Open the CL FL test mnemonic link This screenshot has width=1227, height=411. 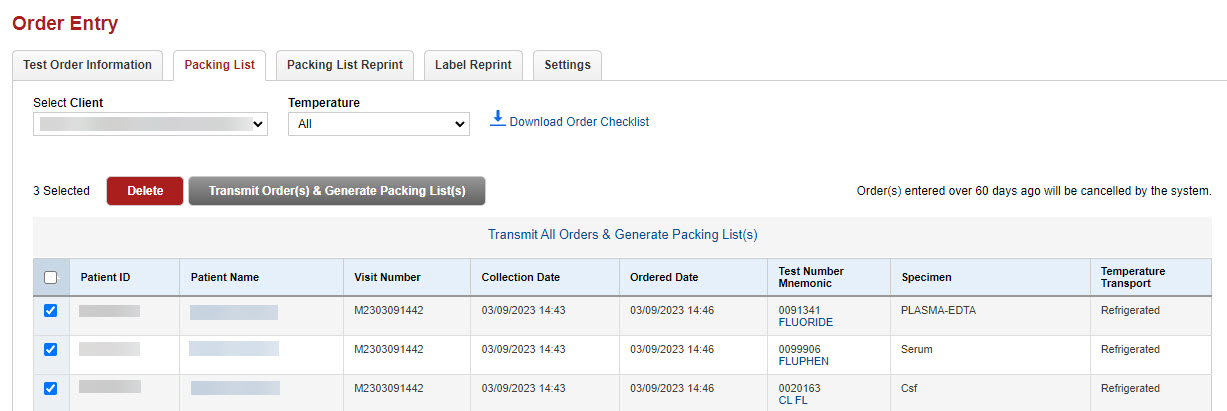(x=793, y=400)
